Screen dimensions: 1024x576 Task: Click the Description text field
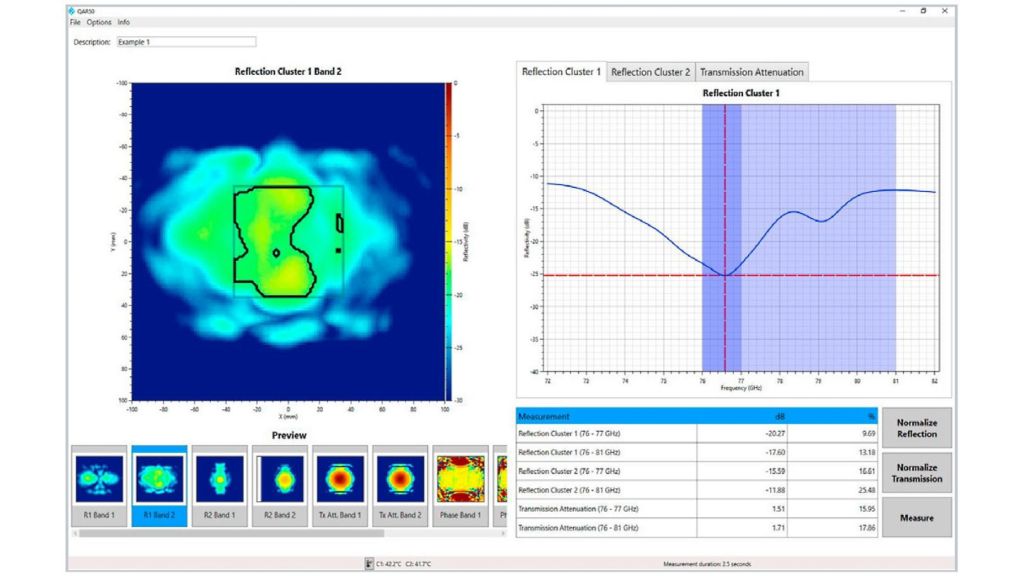pyautogui.click(x=185, y=42)
